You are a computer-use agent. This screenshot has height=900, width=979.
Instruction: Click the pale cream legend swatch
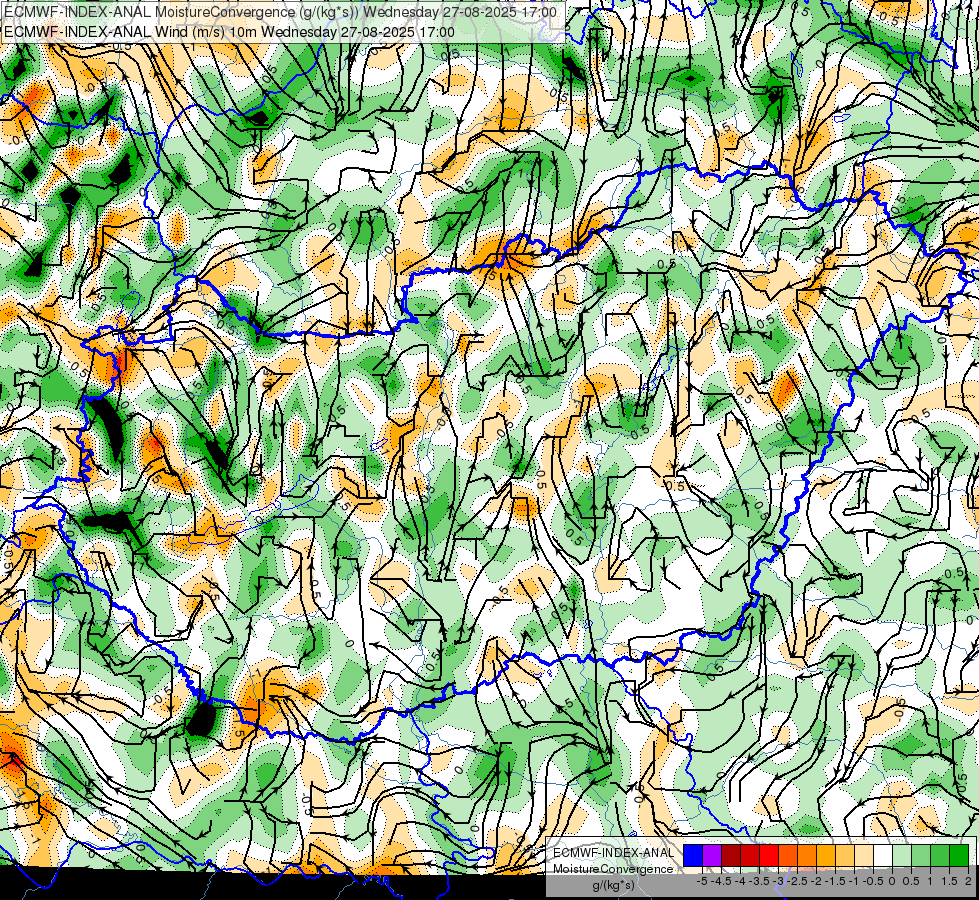tap(864, 856)
